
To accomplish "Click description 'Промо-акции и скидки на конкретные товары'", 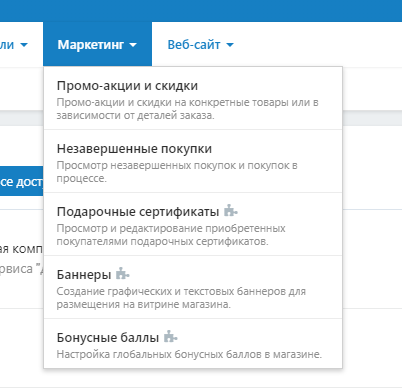I will coord(172,102).
